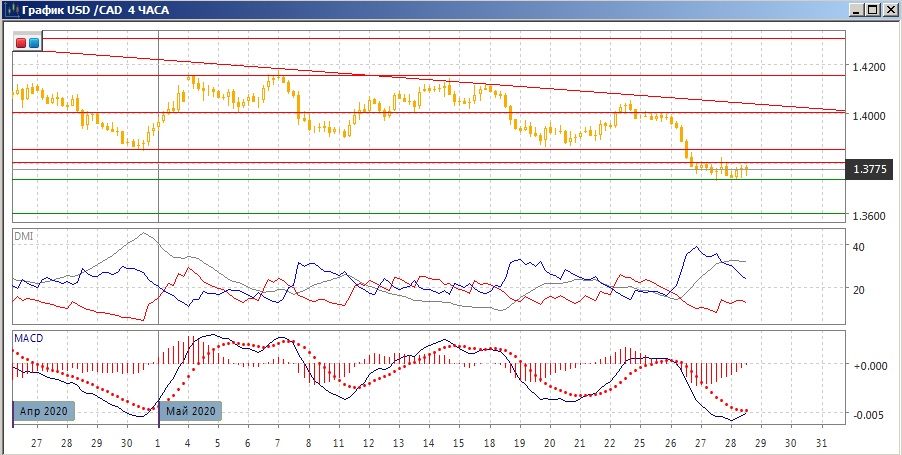Screen dimensions: 902x455
Task: Maximize the USD/CAD chart window
Action: point(872,10)
